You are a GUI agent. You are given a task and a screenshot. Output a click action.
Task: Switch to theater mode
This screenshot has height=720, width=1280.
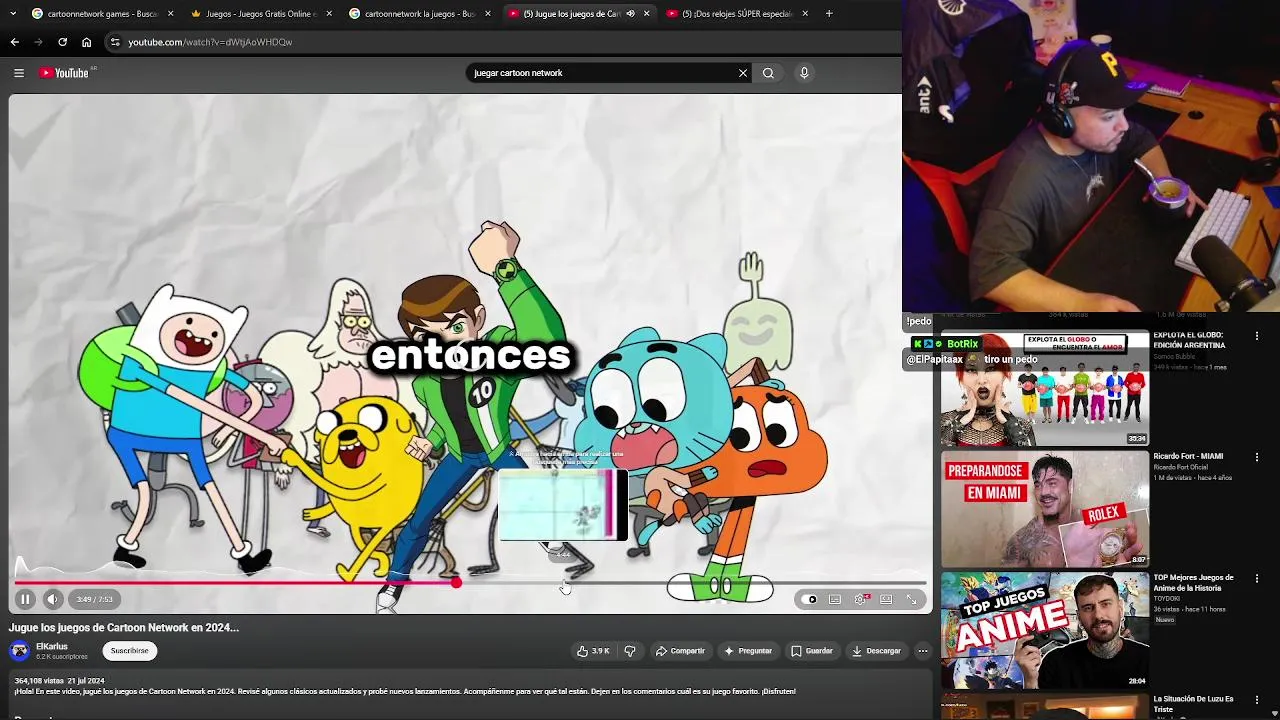pos(886,599)
